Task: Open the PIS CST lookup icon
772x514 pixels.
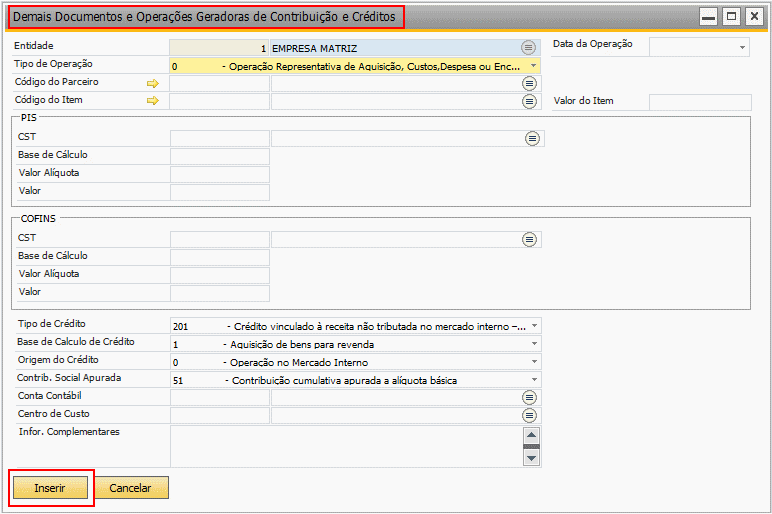Action: 532,139
